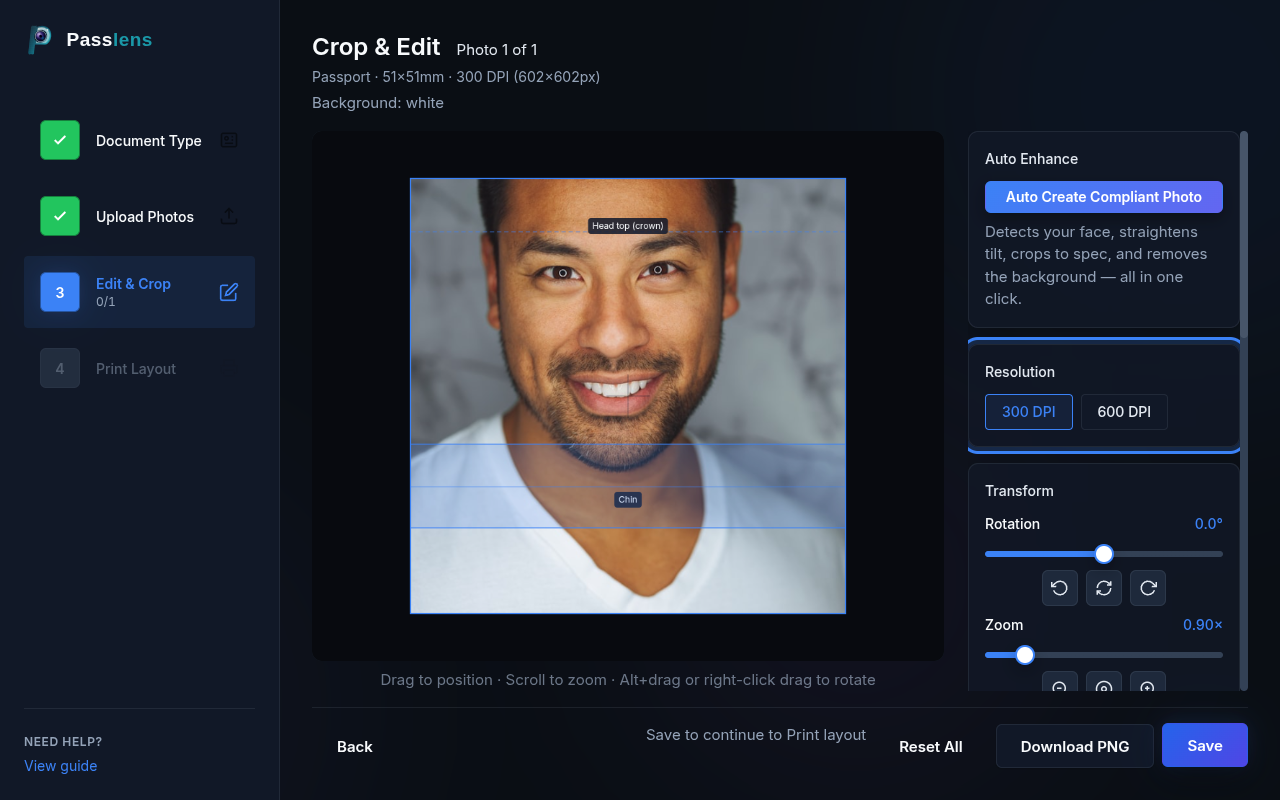Click the Zoom slider handle
Screen dimensions: 1280x800
point(1025,655)
